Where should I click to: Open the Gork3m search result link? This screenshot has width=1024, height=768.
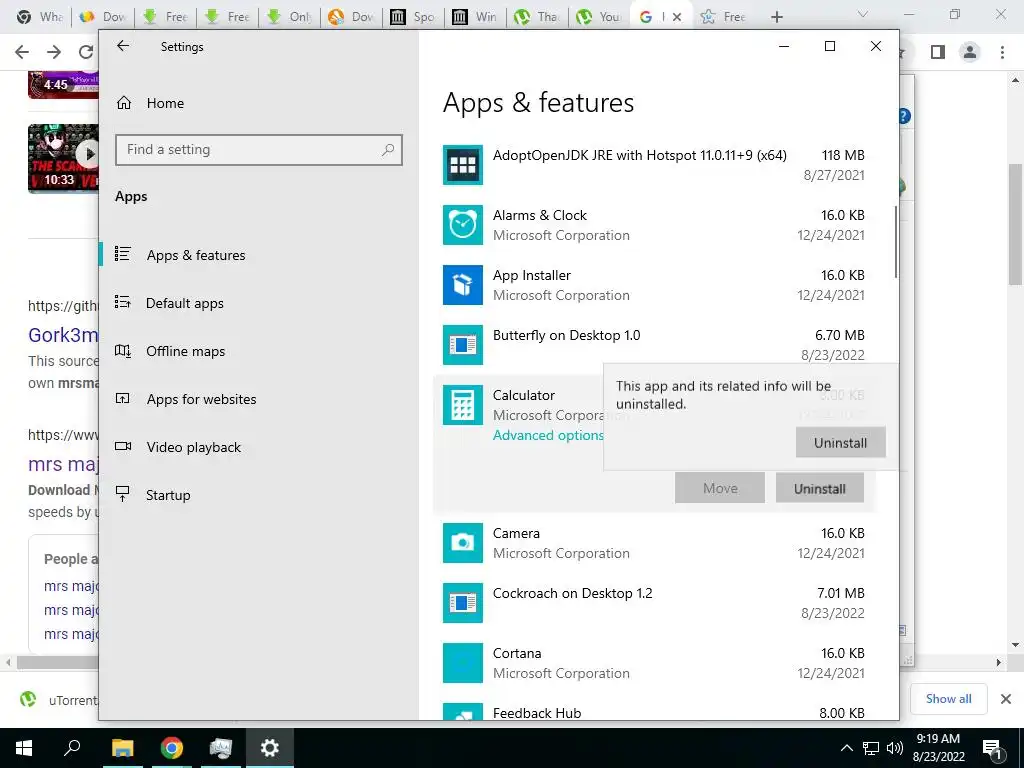click(x=63, y=335)
